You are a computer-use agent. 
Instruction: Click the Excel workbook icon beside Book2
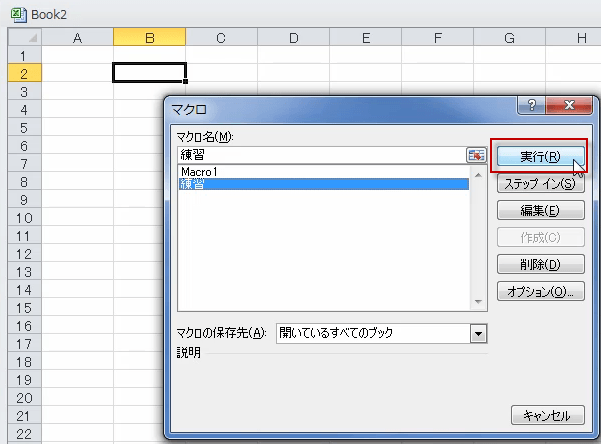coord(18,15)
